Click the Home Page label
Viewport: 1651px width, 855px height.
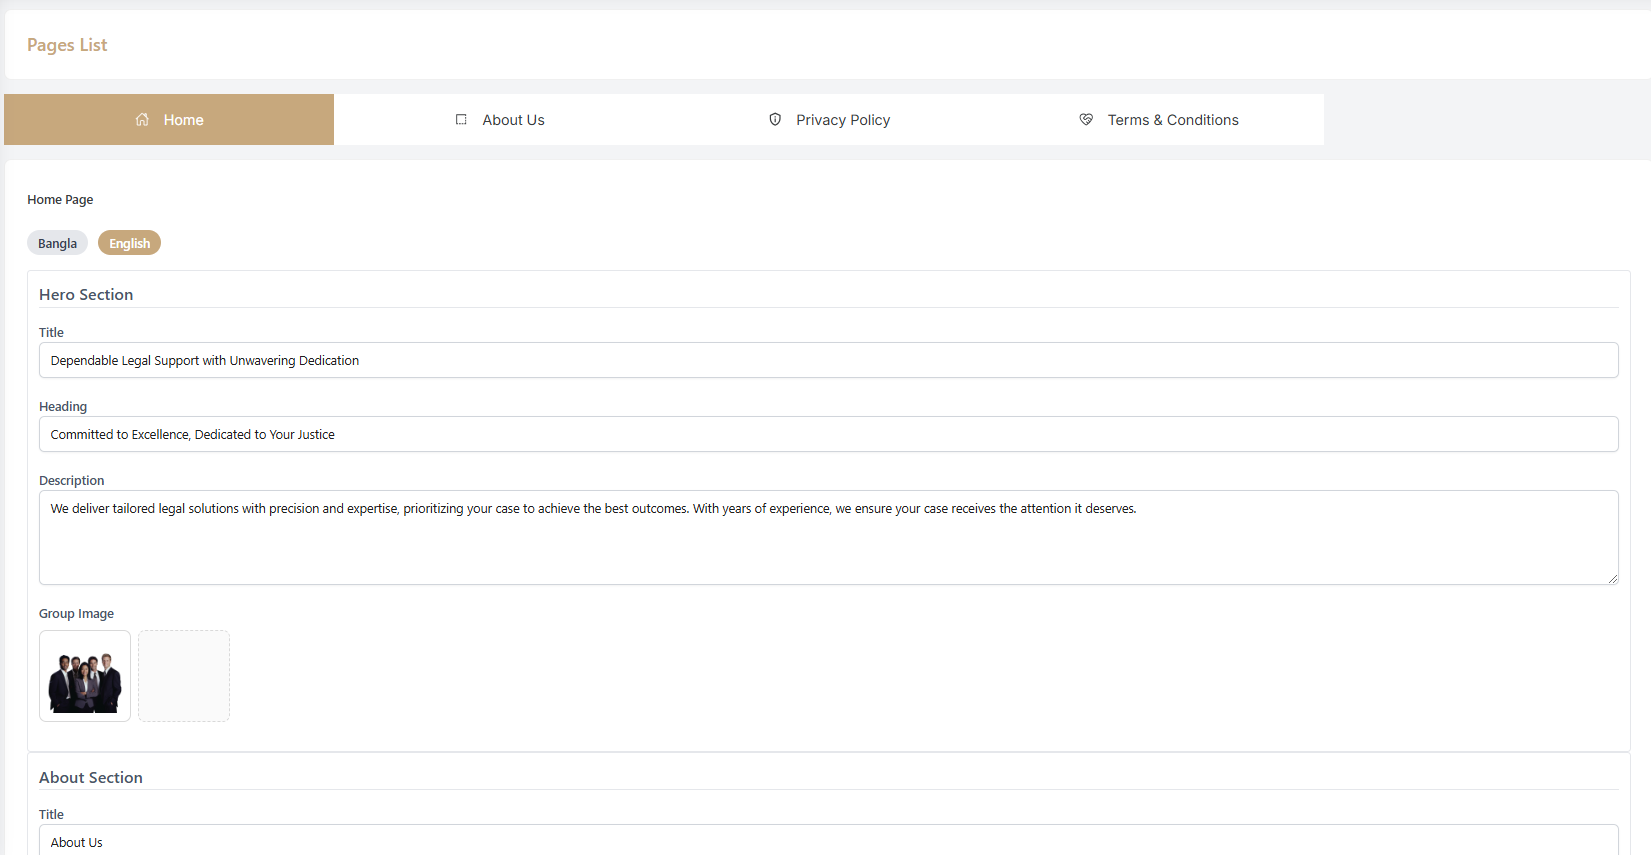60,200
